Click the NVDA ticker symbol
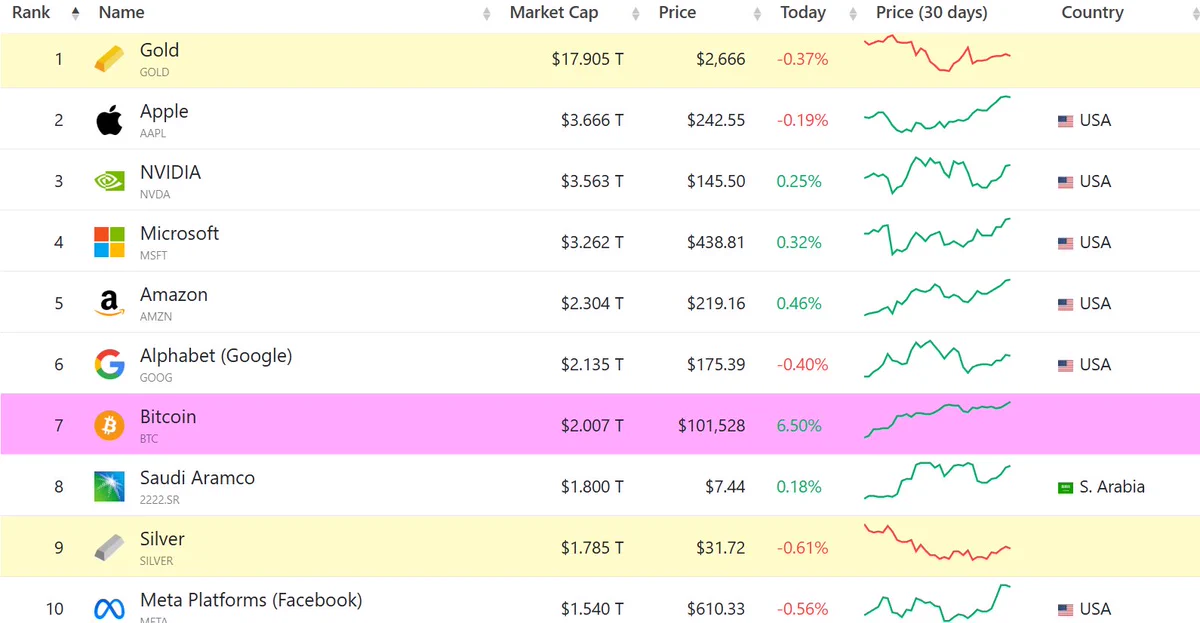The width and height of the screenshot is (1200, 623). (155, 195)
